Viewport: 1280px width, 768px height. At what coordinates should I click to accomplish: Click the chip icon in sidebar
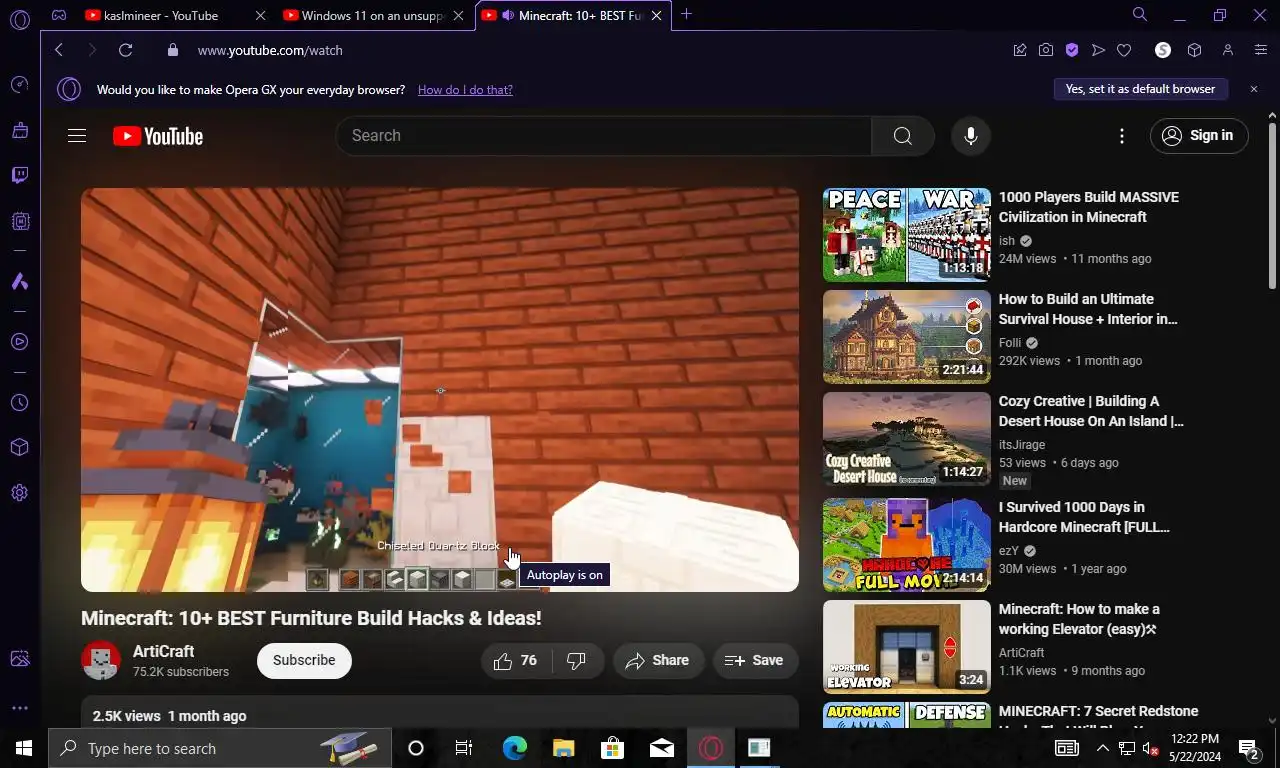20,221
